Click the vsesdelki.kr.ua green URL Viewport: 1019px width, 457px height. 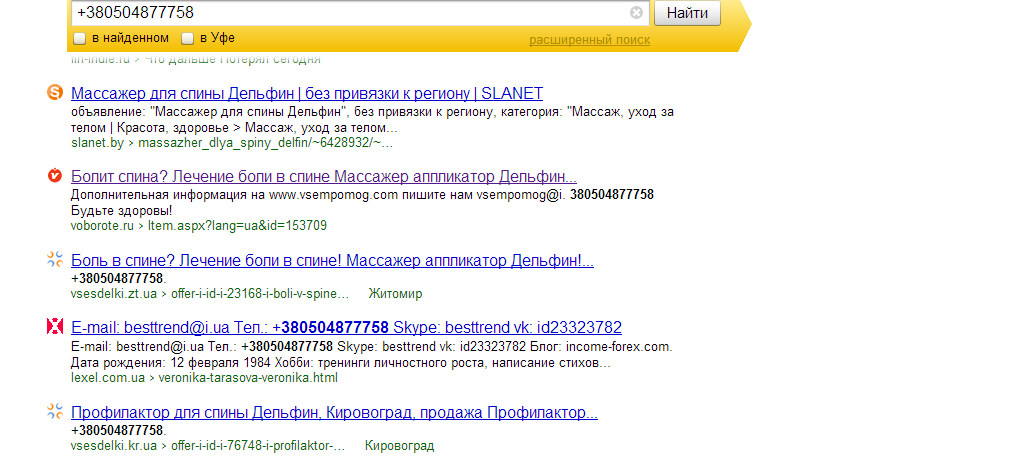[x=208, y=446]
